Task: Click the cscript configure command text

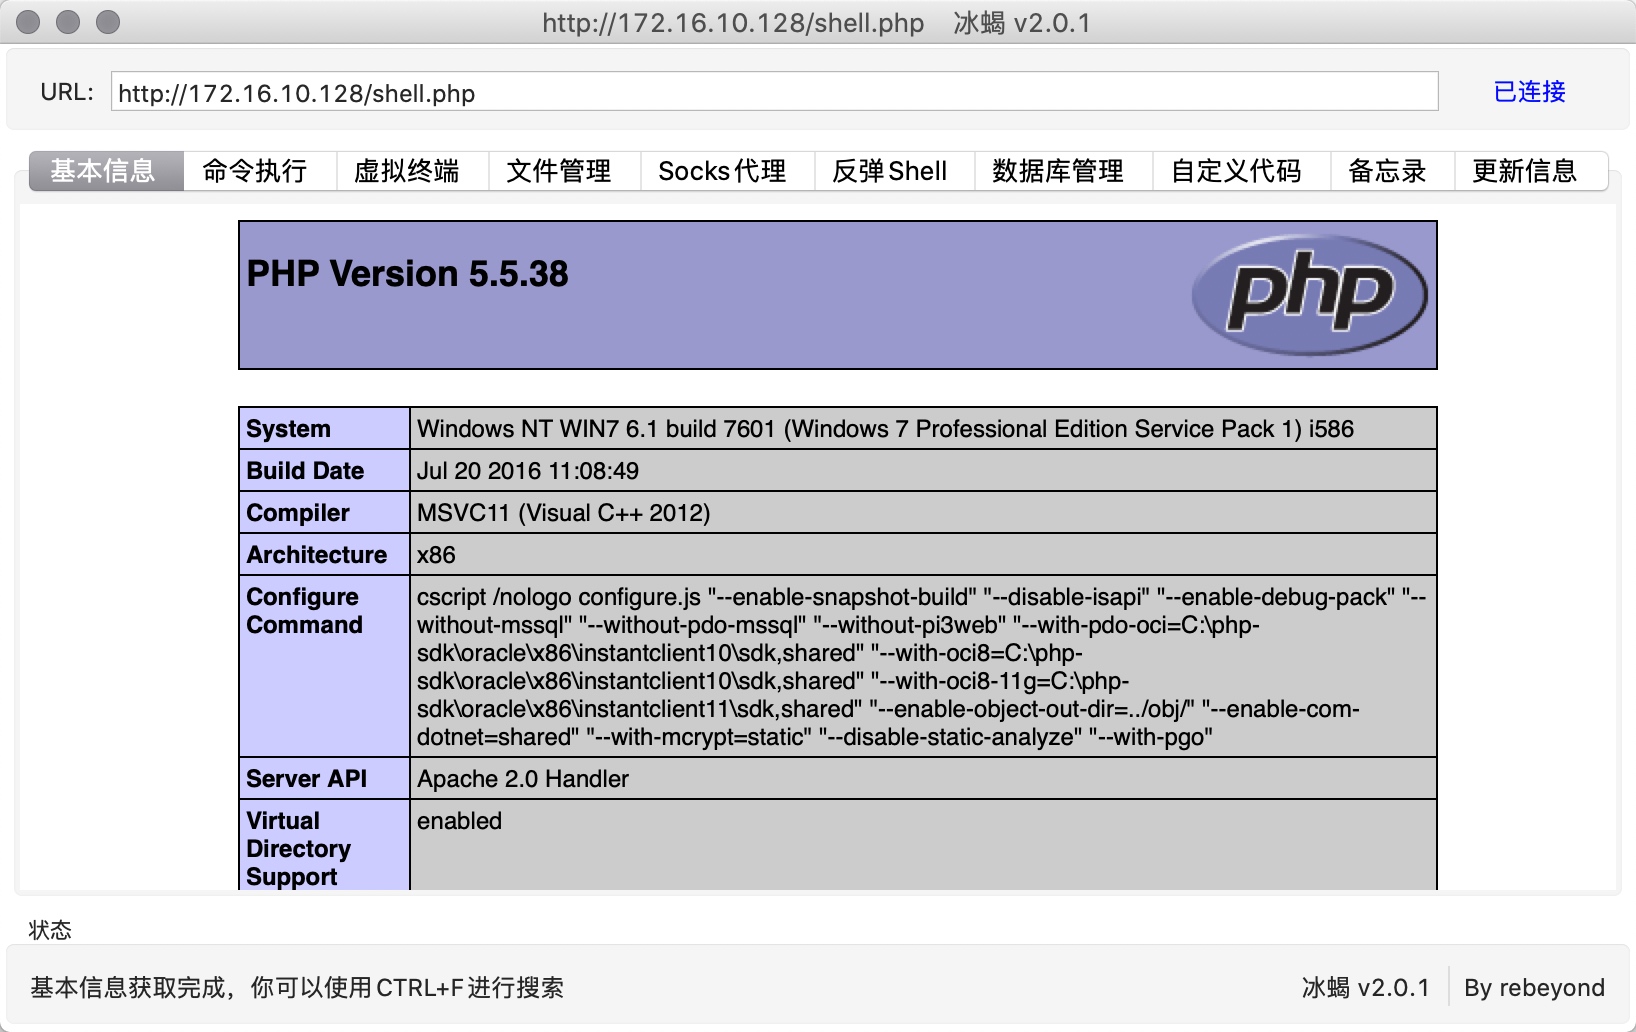Action: (x=921, y=667)
